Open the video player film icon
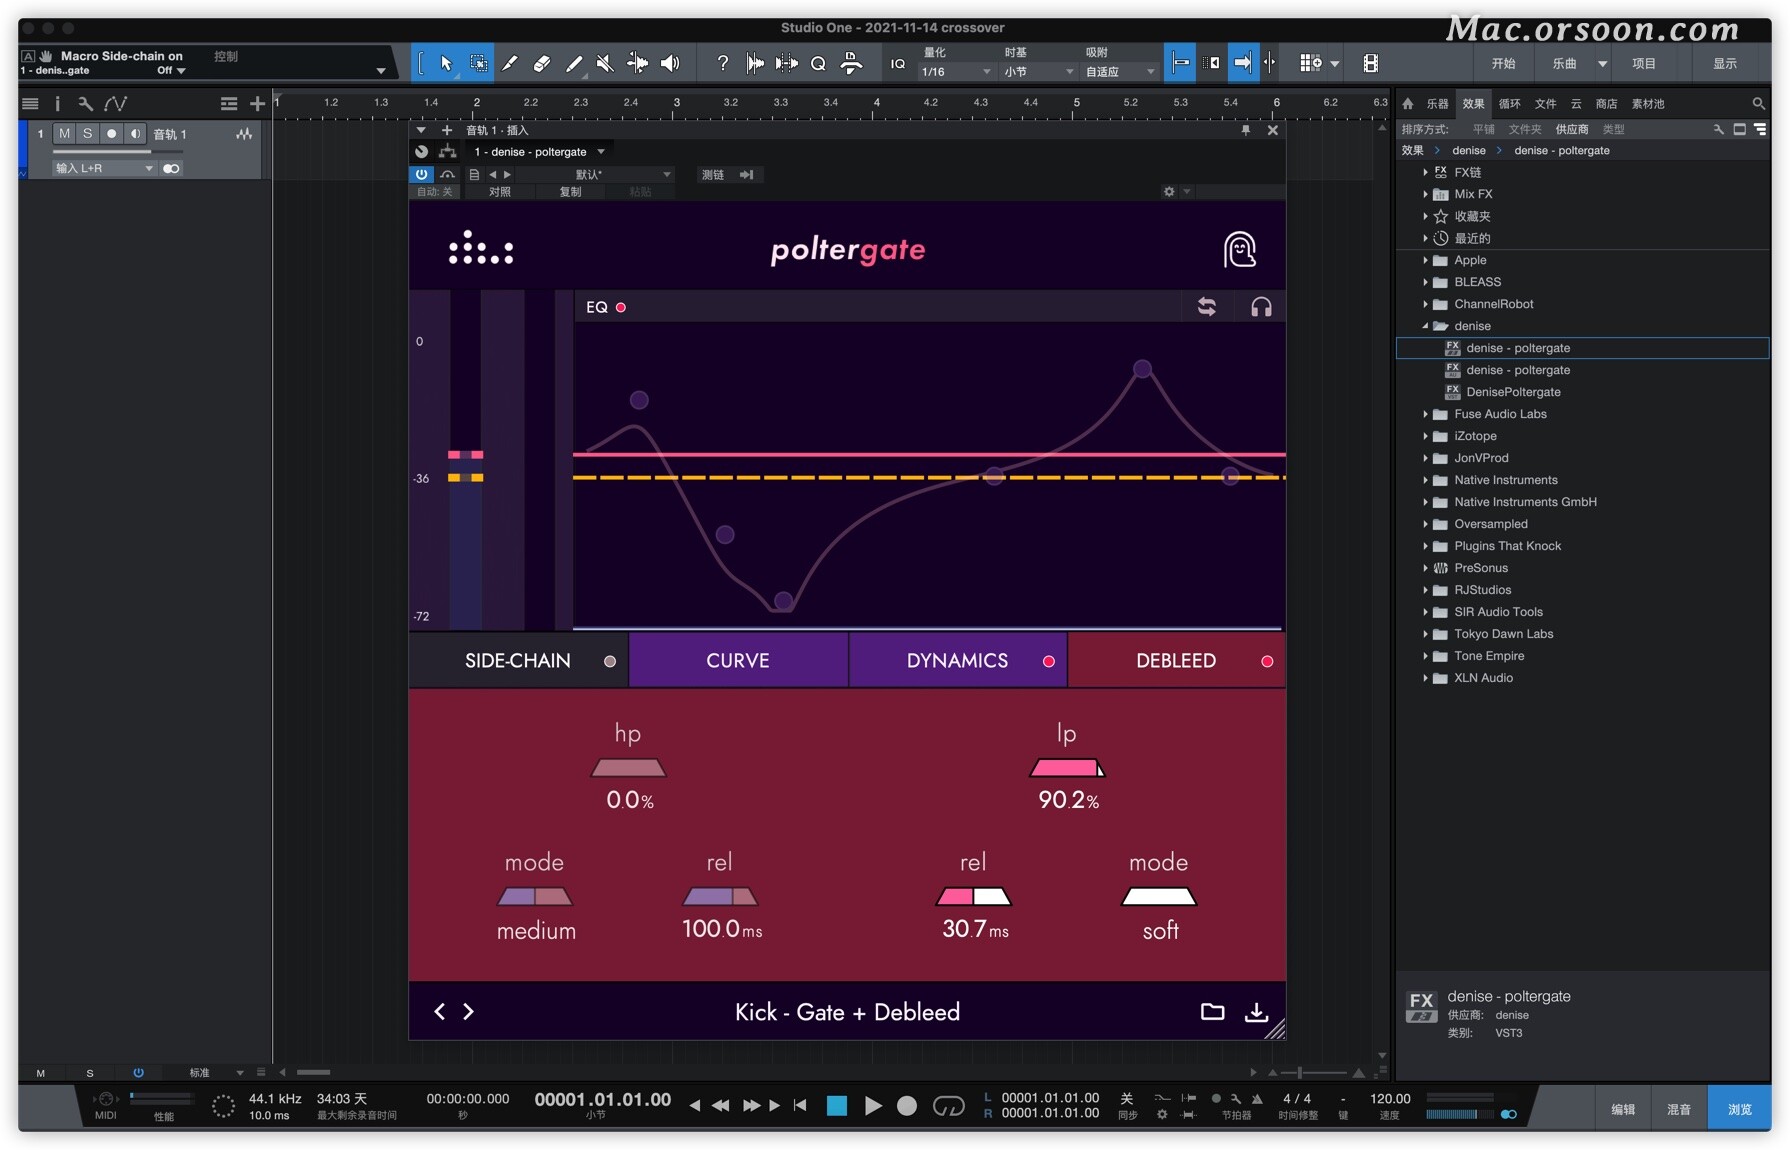Image resolution: width=1790 pixels, height=1150 pixels. click(x=1370, y=63)
